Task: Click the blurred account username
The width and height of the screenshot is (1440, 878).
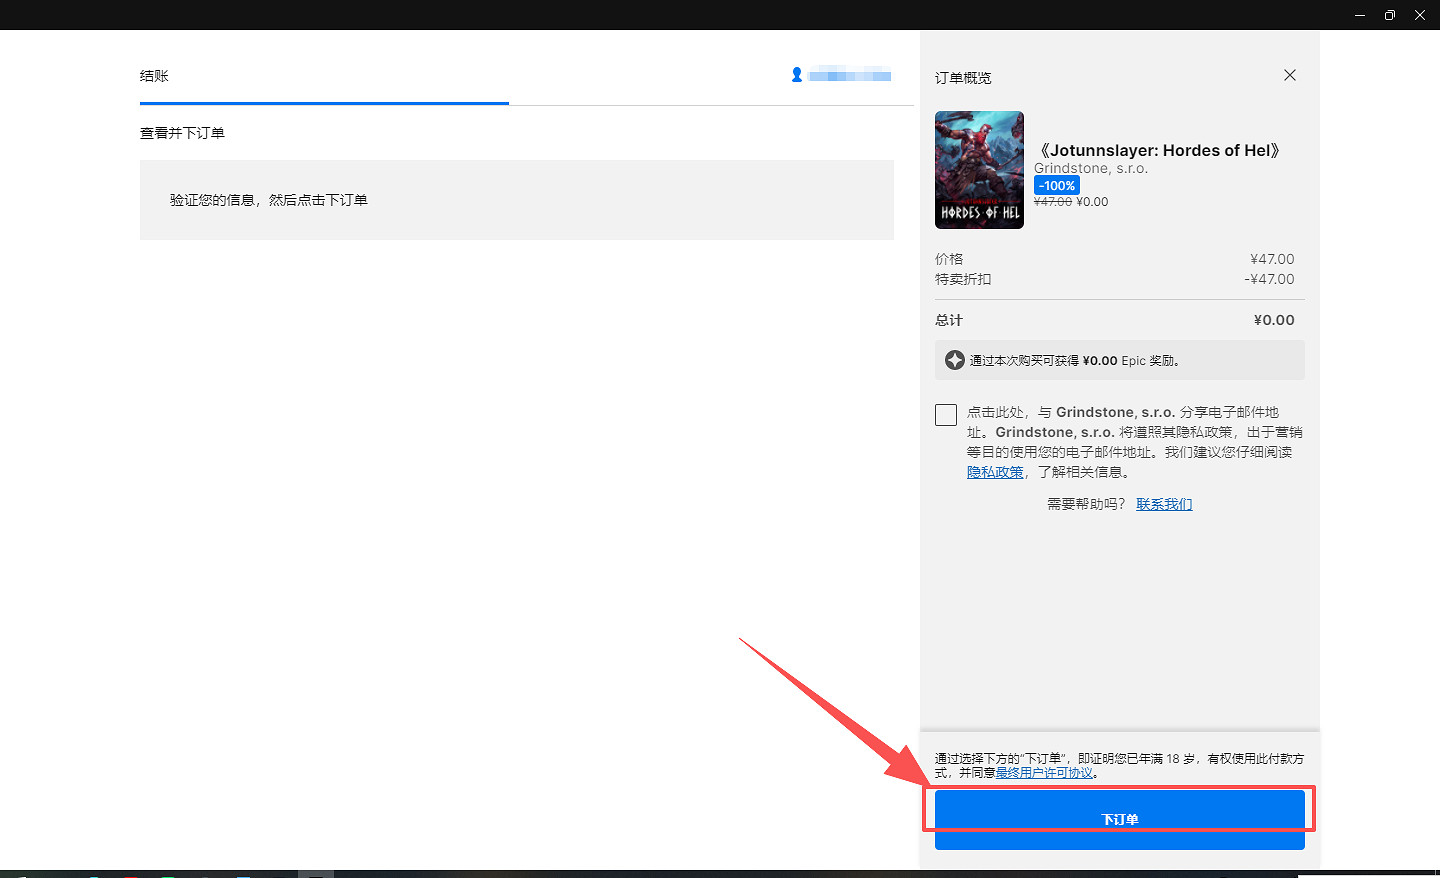Action: click(x=849, y=75)
